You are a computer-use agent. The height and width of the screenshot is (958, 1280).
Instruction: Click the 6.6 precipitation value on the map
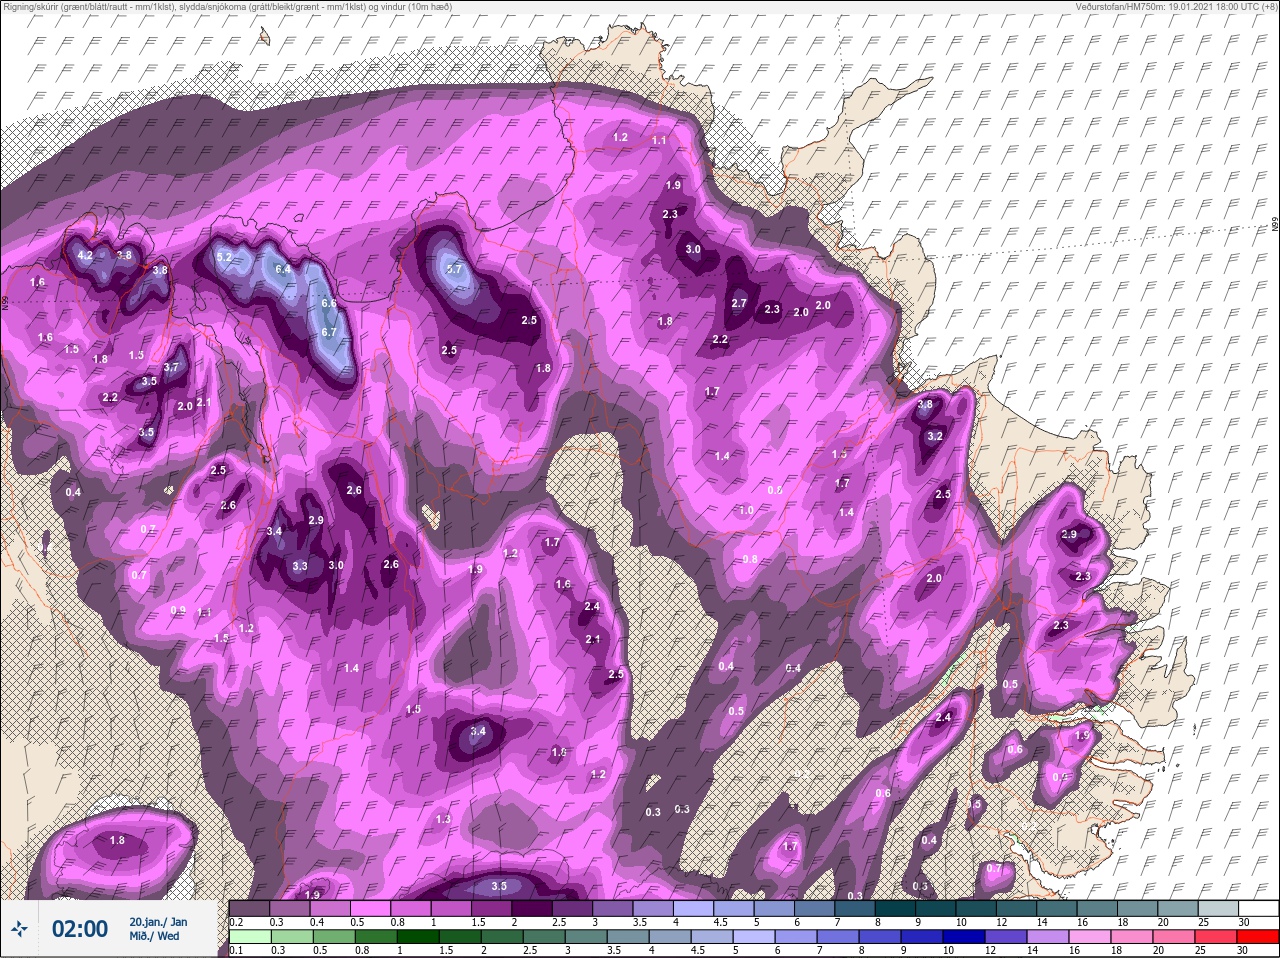coord(329,303)
